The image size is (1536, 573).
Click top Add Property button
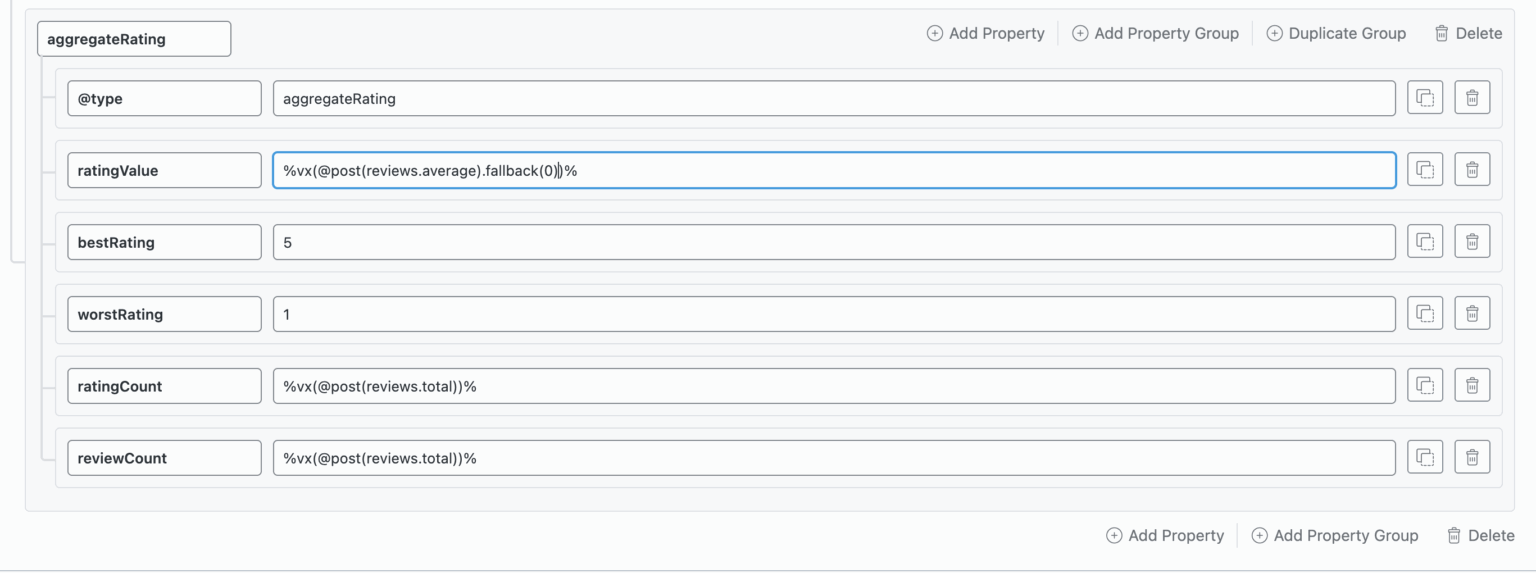coord(986,34)
